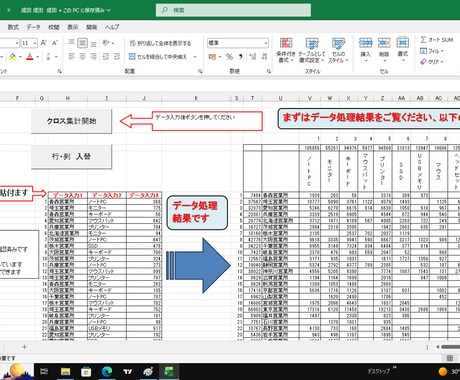Open Microsoft Edge from the taskbar

(107, 371)
